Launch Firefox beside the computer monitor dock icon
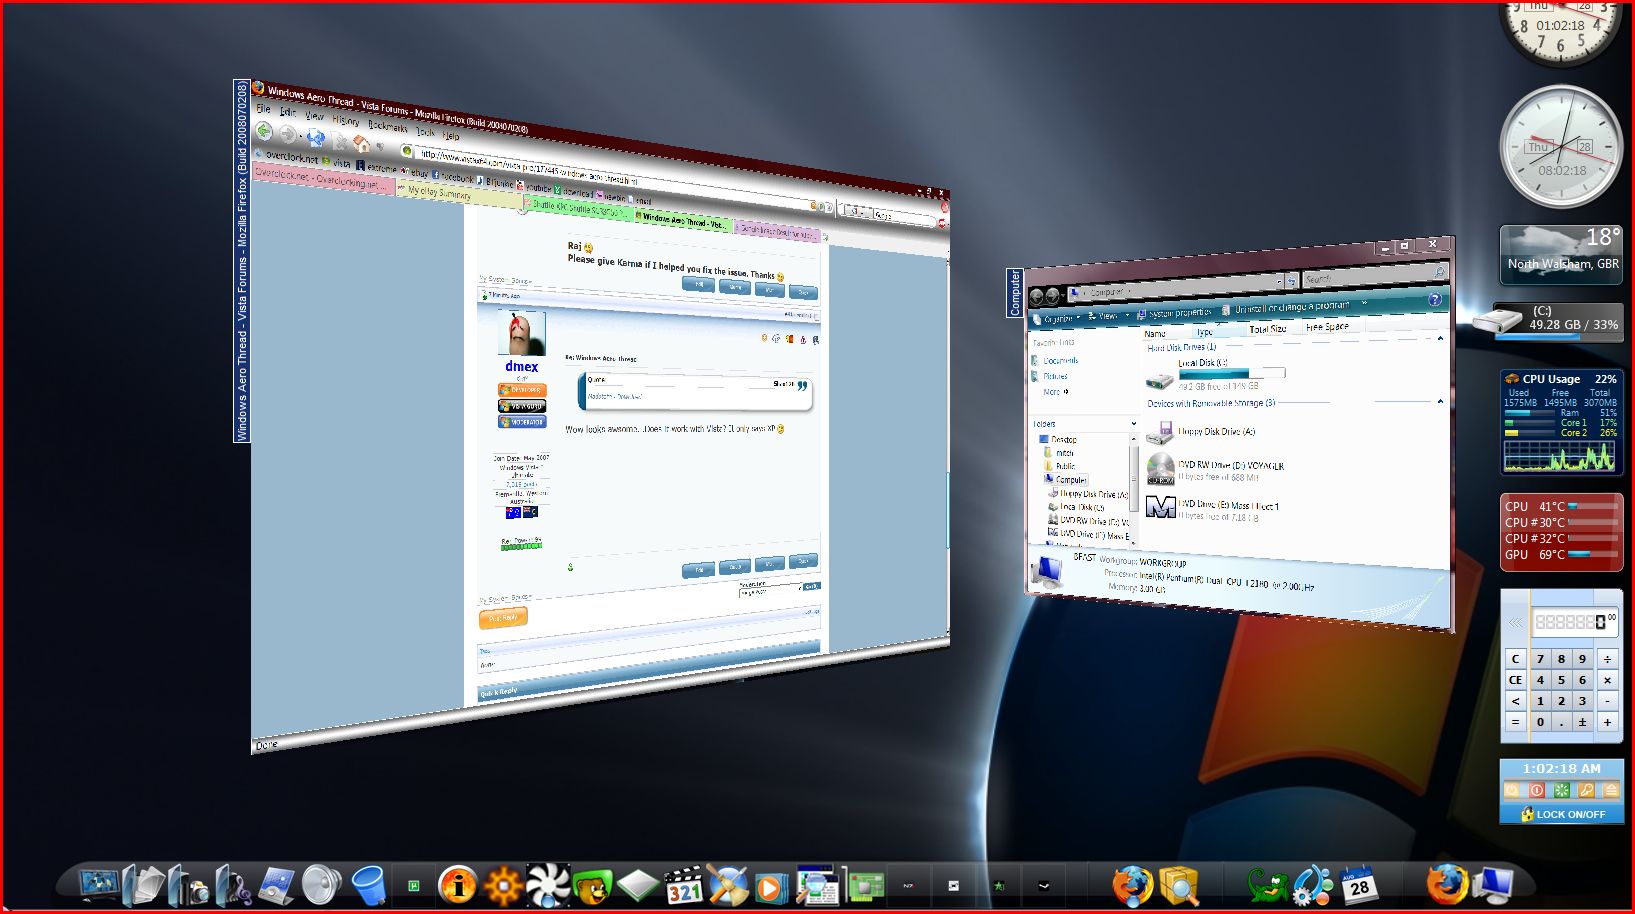Screen dimensions: 1635x914 pos(1446,885)
